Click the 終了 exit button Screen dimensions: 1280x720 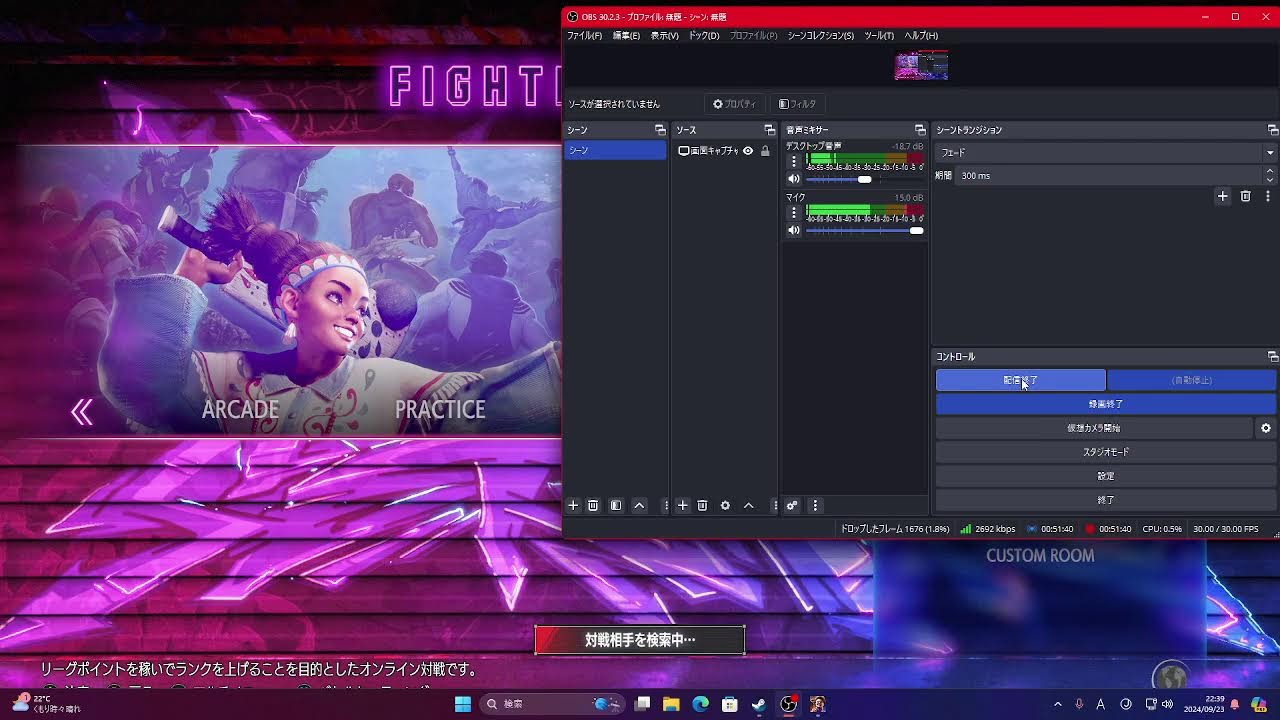(1106, 500)
